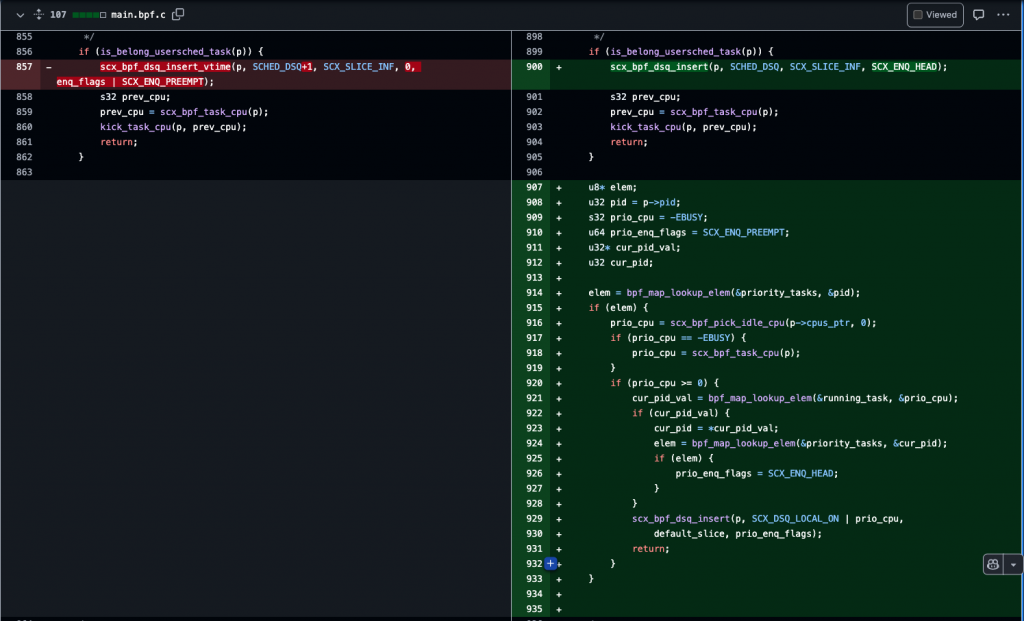The width and height of the screenshot is (1024, 621).
Task: Expand the Copilot dropdown arrow
Action: pyautogui.click(x=1014, y=564)
